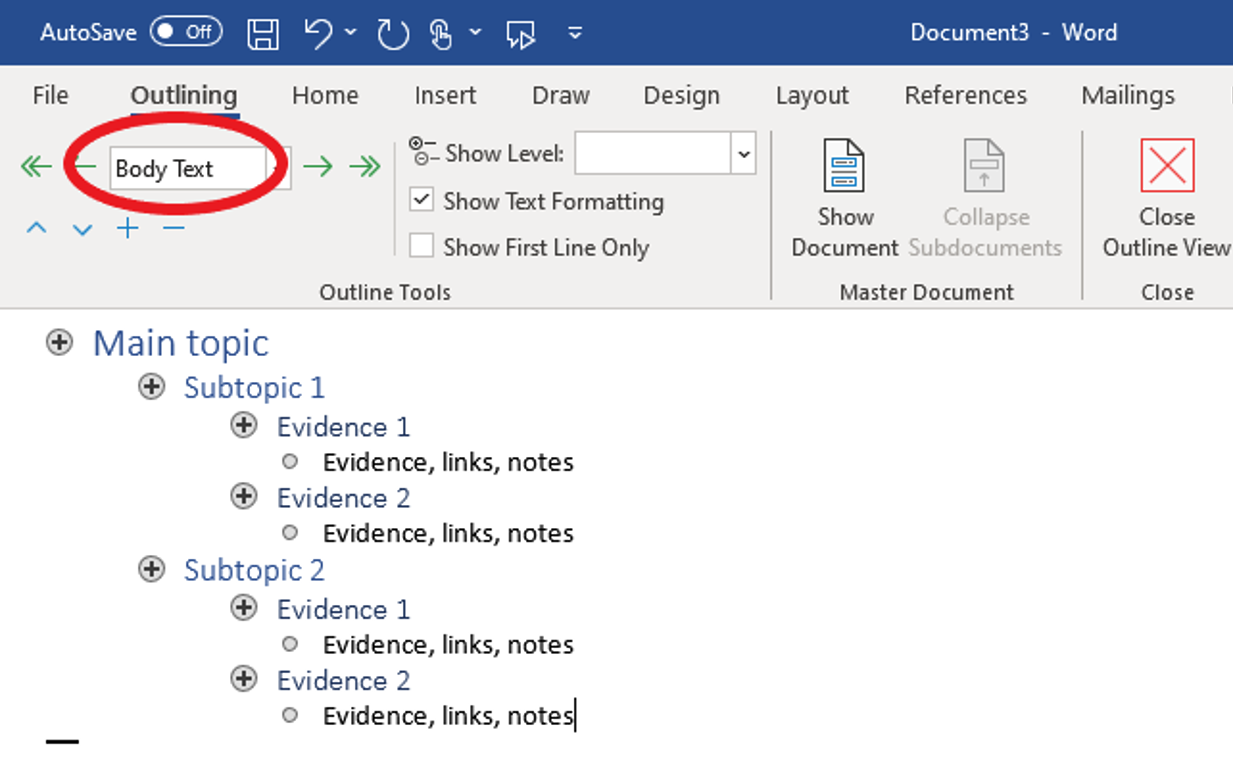Enable Show First Line Only checkbox
This screenshot has height=763, width=1233.
[x=422, y=246]
